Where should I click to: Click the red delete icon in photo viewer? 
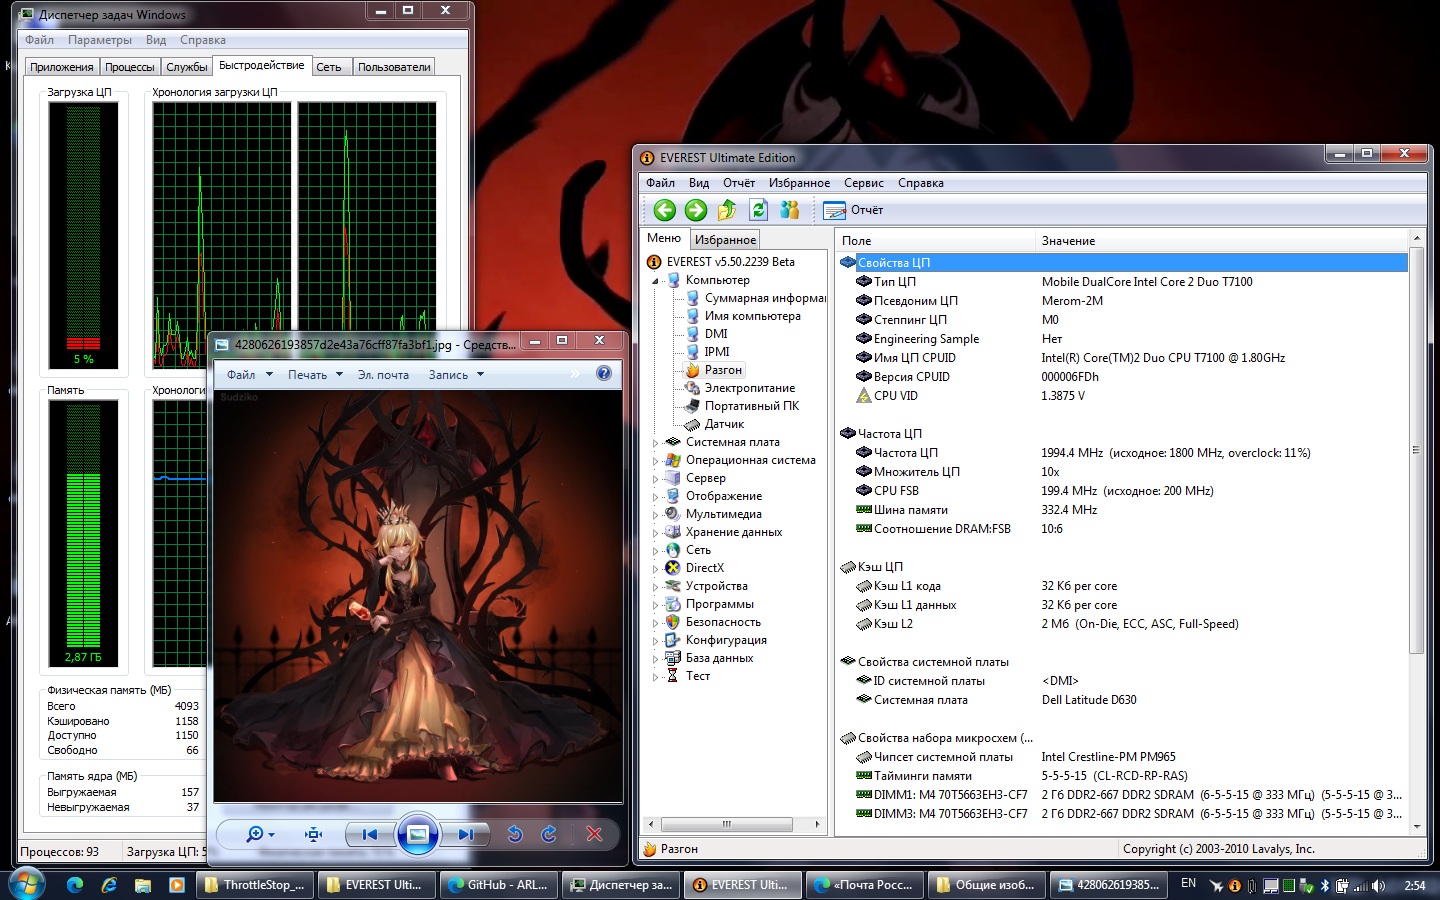tap(594, 834)
